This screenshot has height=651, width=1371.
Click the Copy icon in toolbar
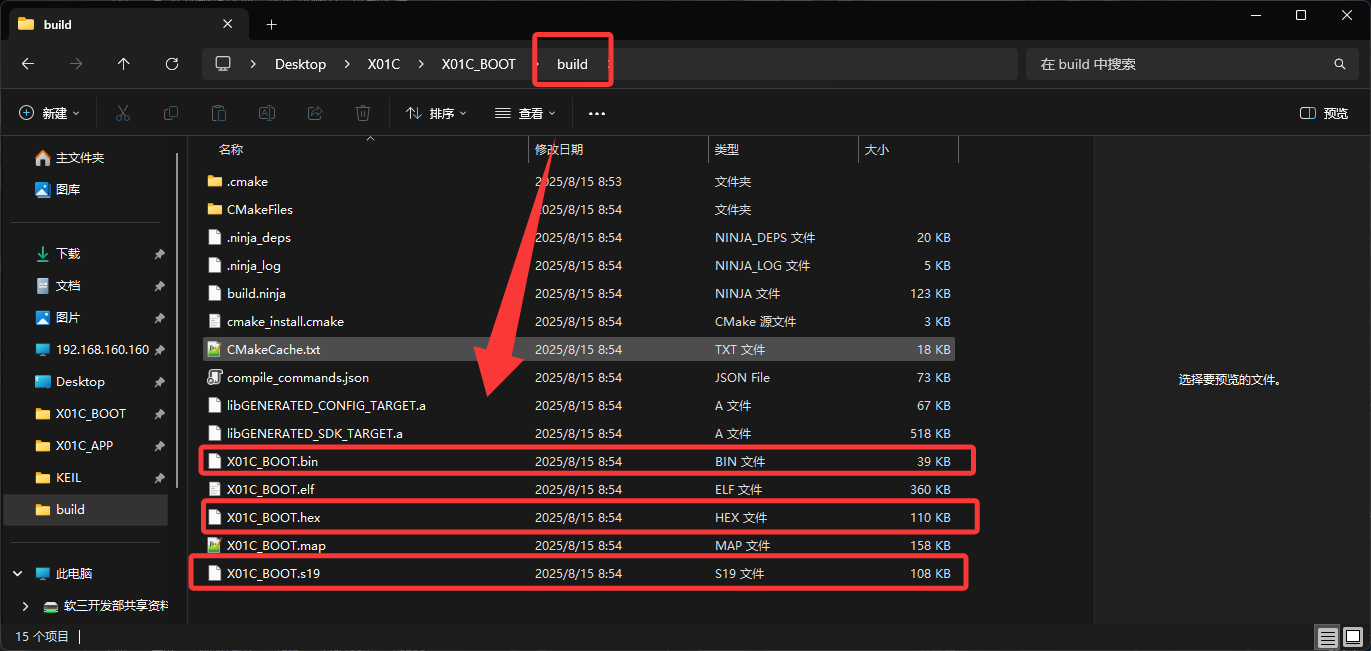[171, 113]
